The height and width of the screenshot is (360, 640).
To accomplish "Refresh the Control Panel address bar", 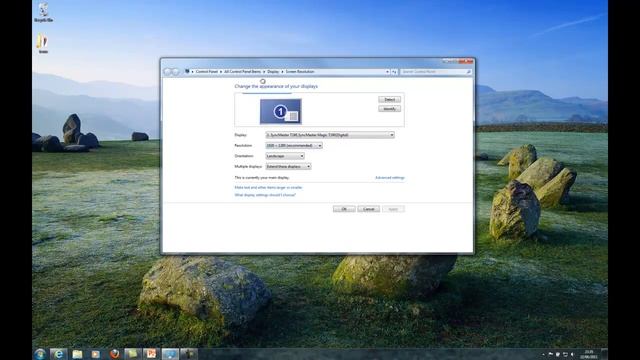I will coord(394,72).
